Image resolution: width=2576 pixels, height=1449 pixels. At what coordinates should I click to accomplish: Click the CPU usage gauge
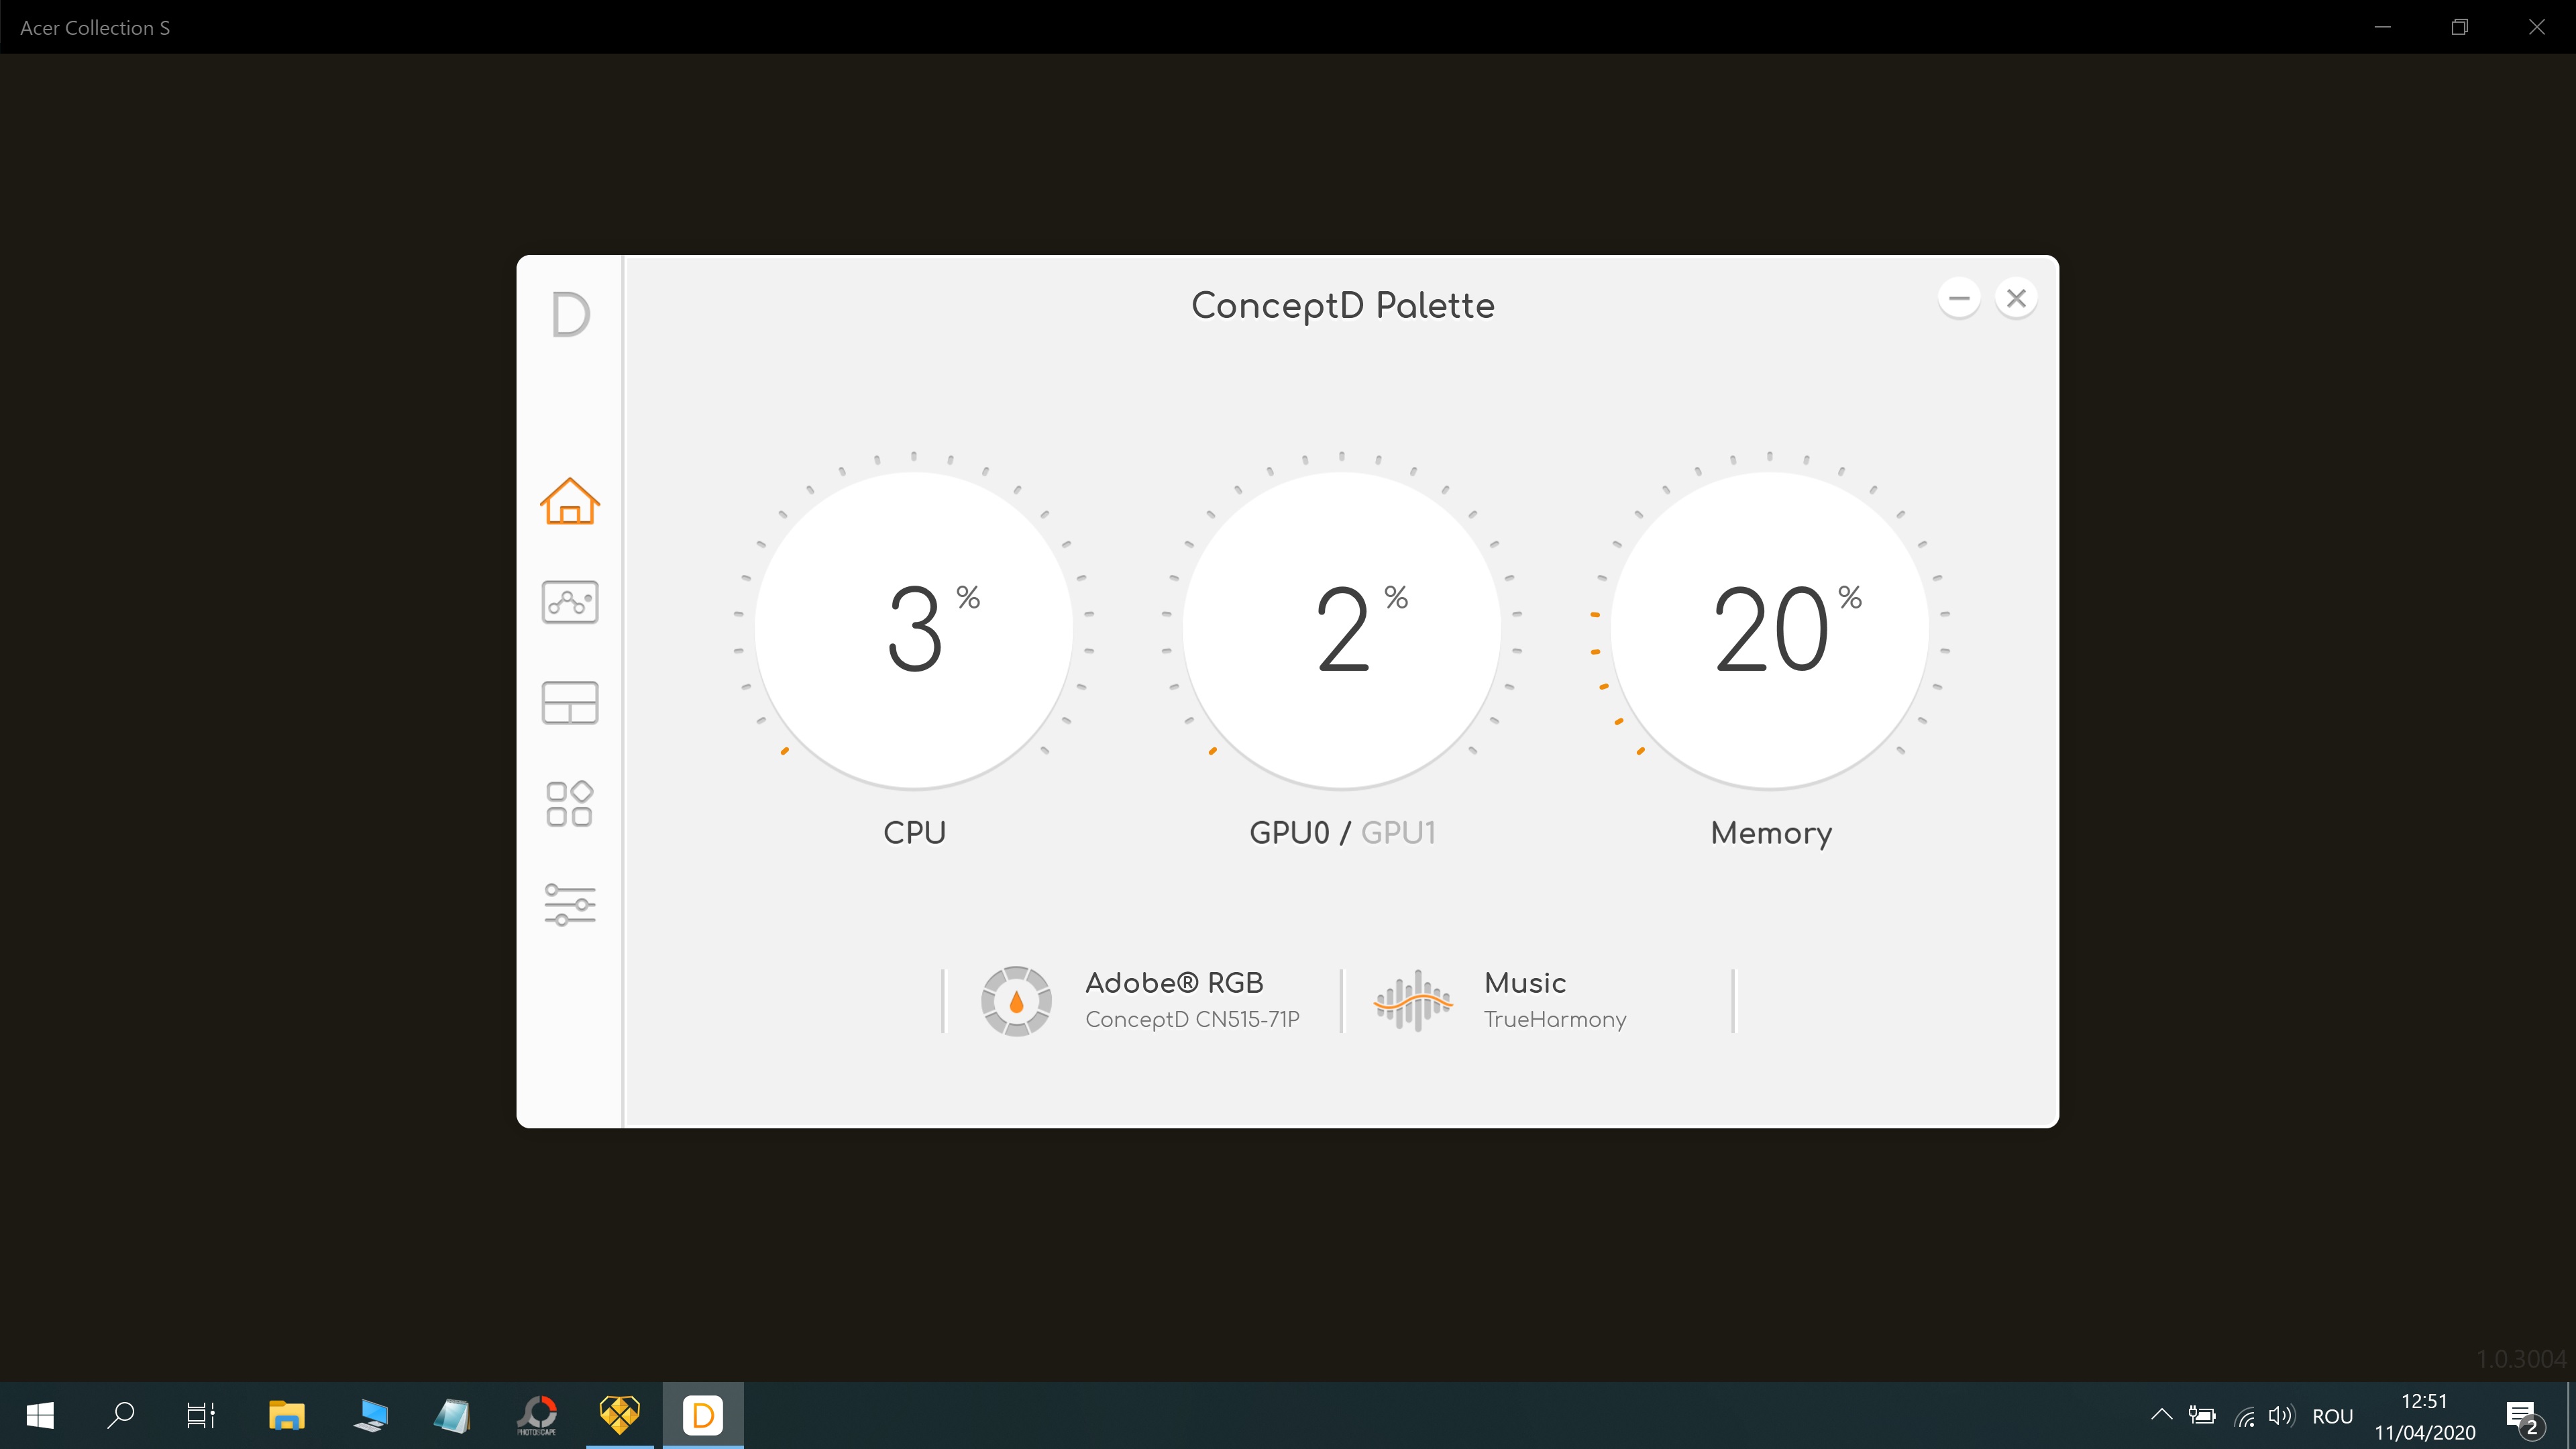pyautogui.click(x=914, y=630)
